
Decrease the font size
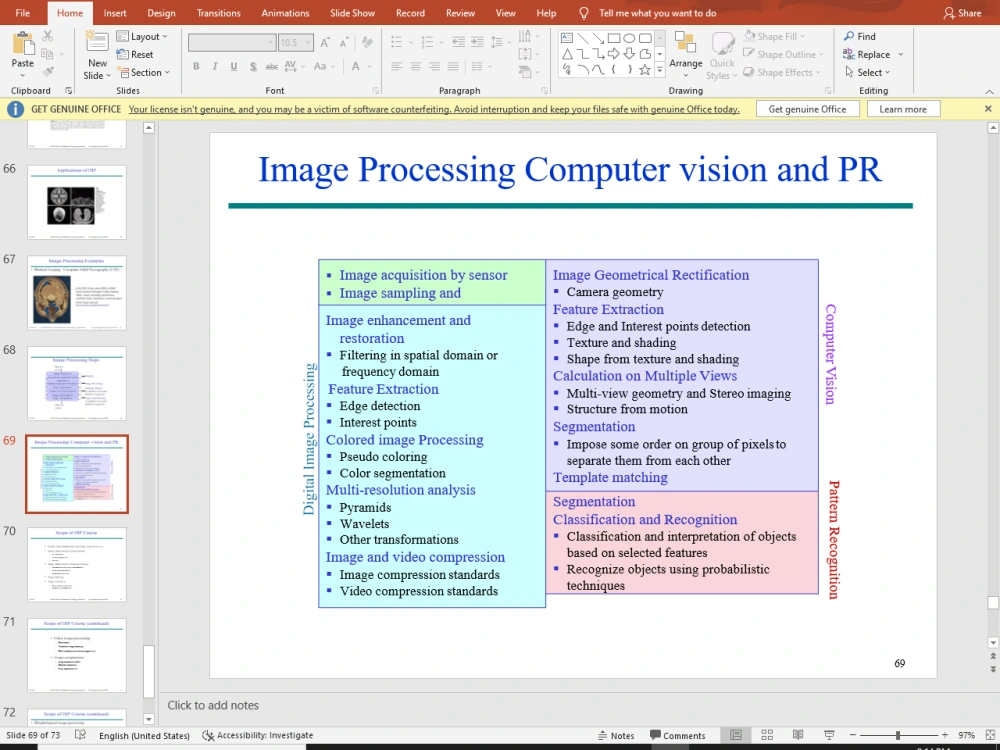pyautogui.click(x=344, y=42)
